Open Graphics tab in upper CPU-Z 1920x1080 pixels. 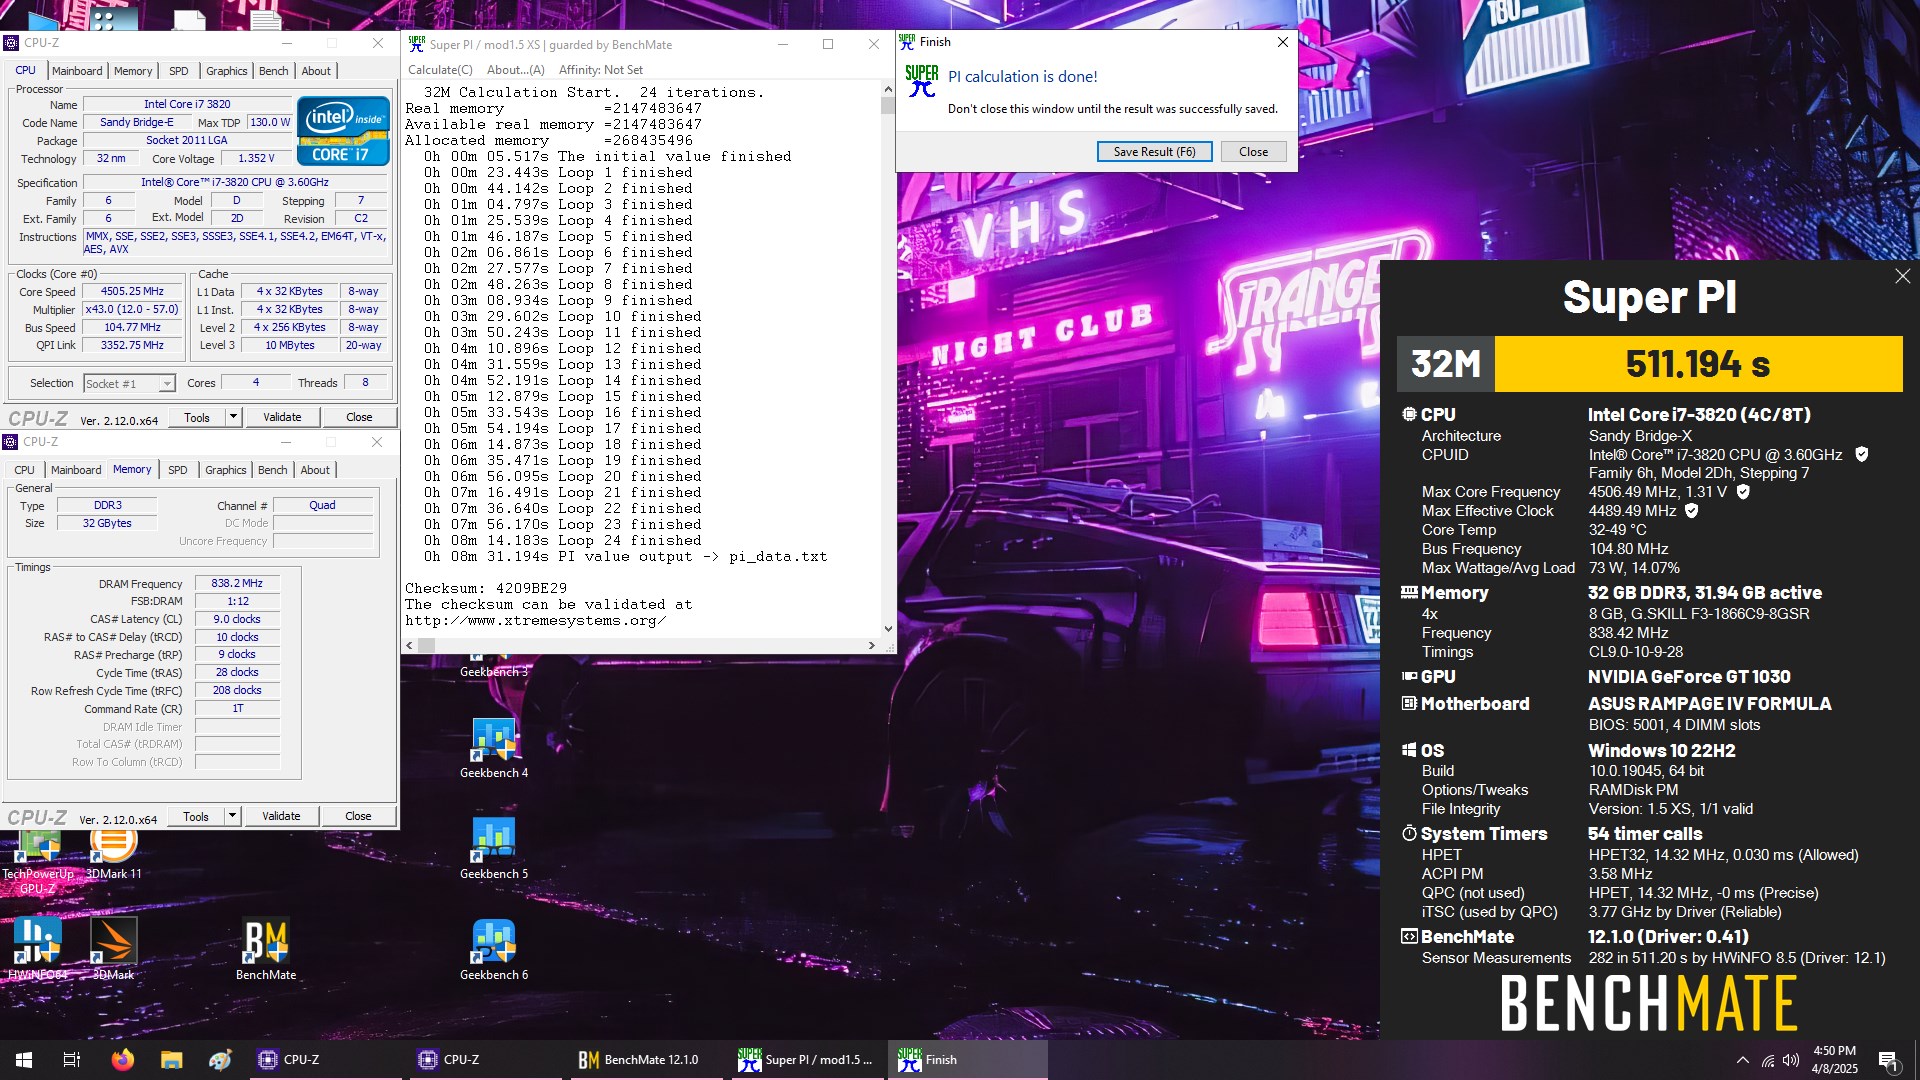click(x=227, y=71)
